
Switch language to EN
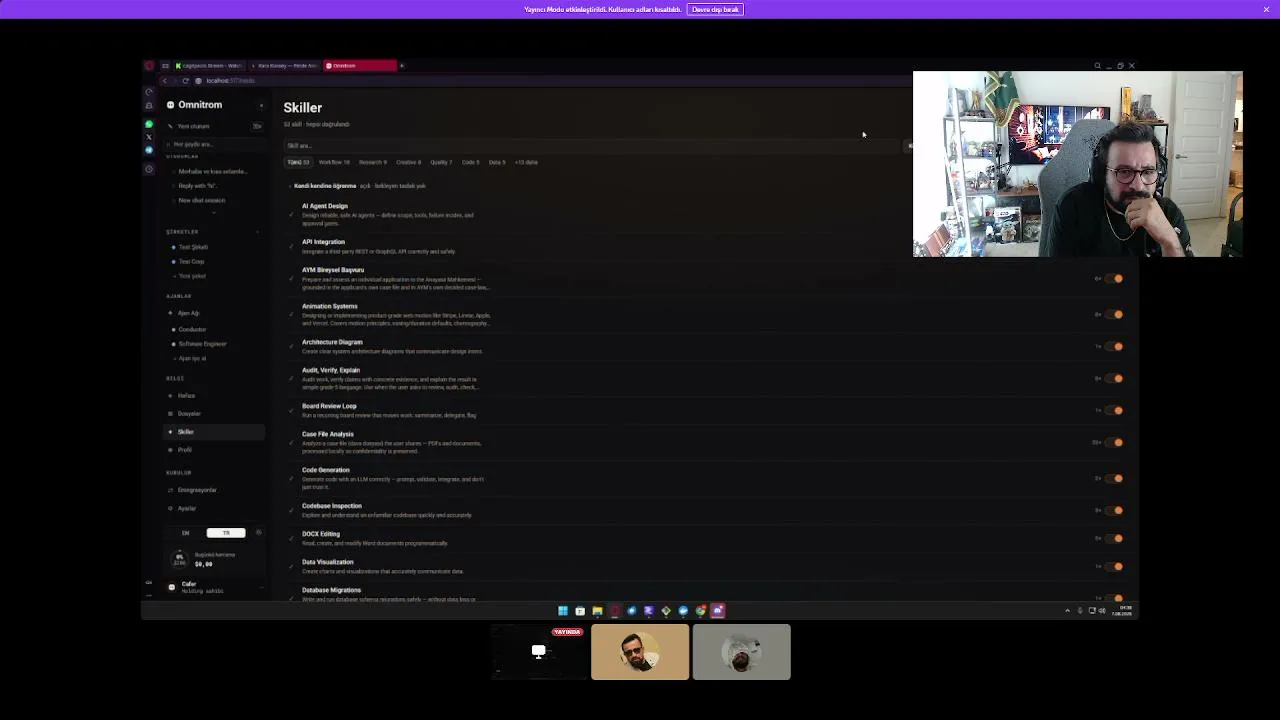(x=185, y=533)
